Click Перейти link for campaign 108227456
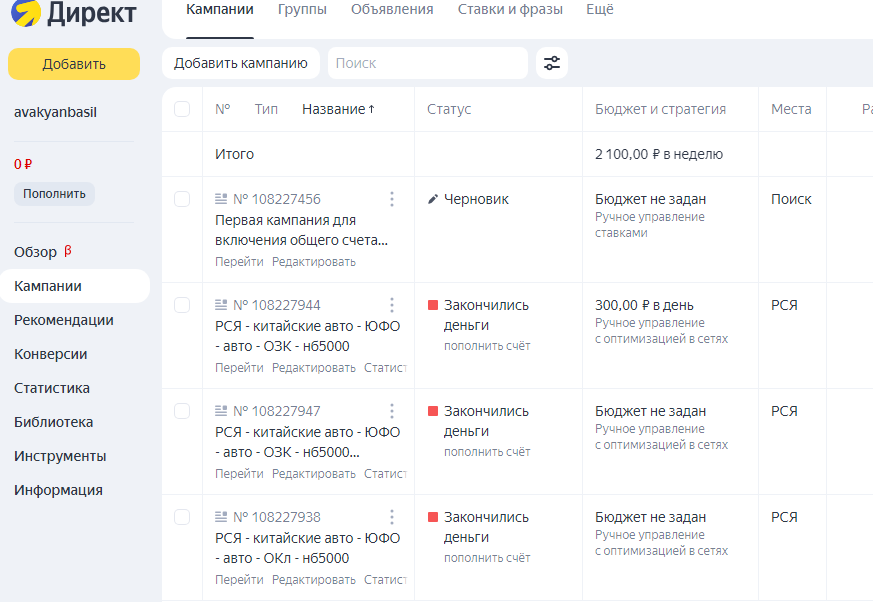This screenshot has width=873, height=602. click(239, 262)
